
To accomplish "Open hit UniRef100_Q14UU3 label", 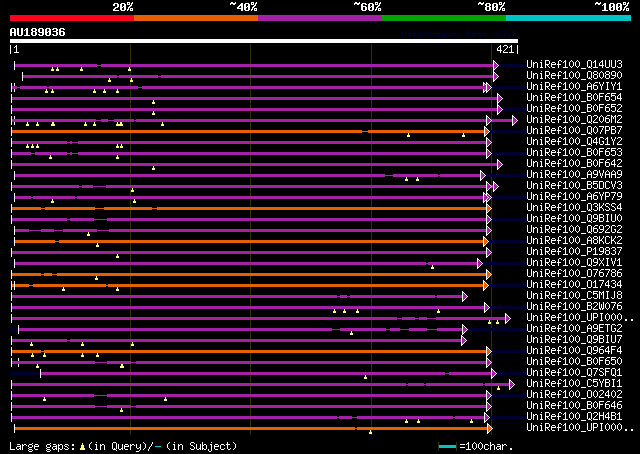I will click(x=574, y=65).
